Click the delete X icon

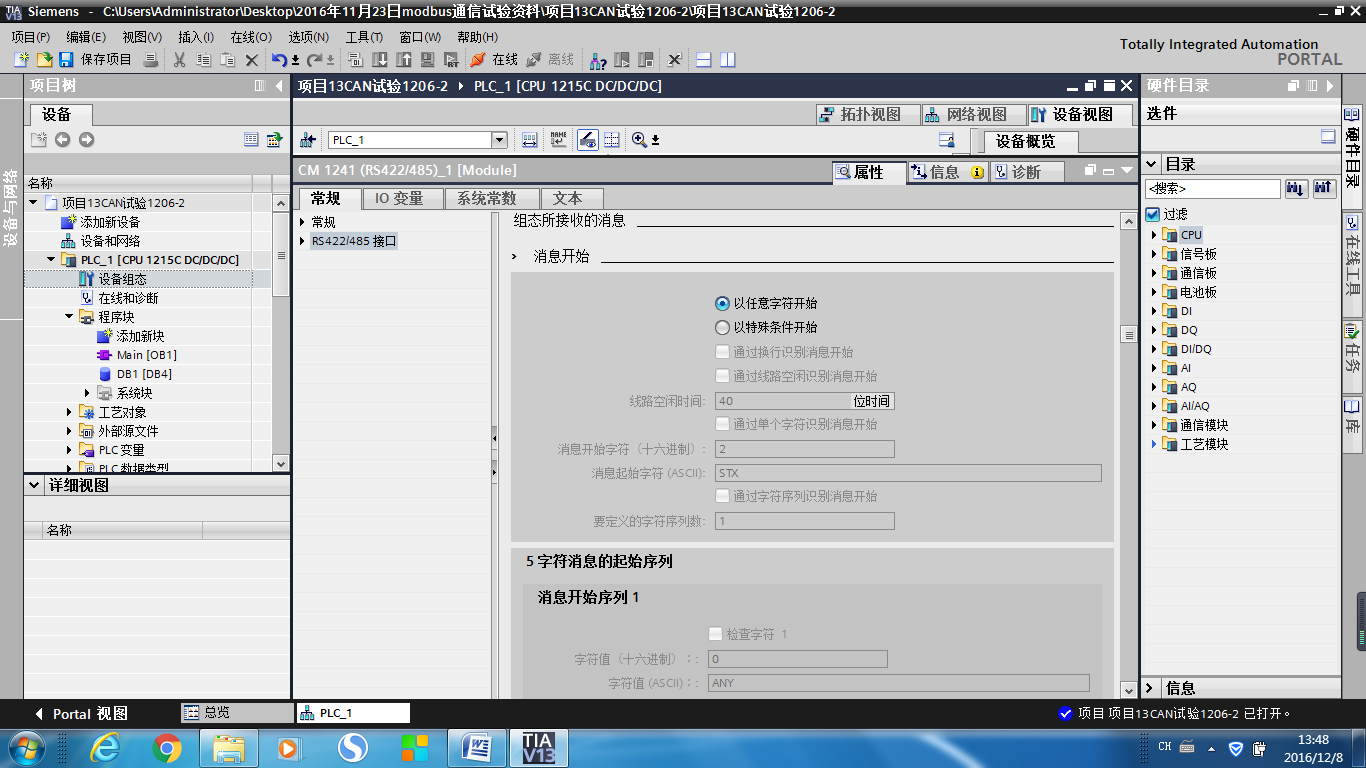[252, 60]
